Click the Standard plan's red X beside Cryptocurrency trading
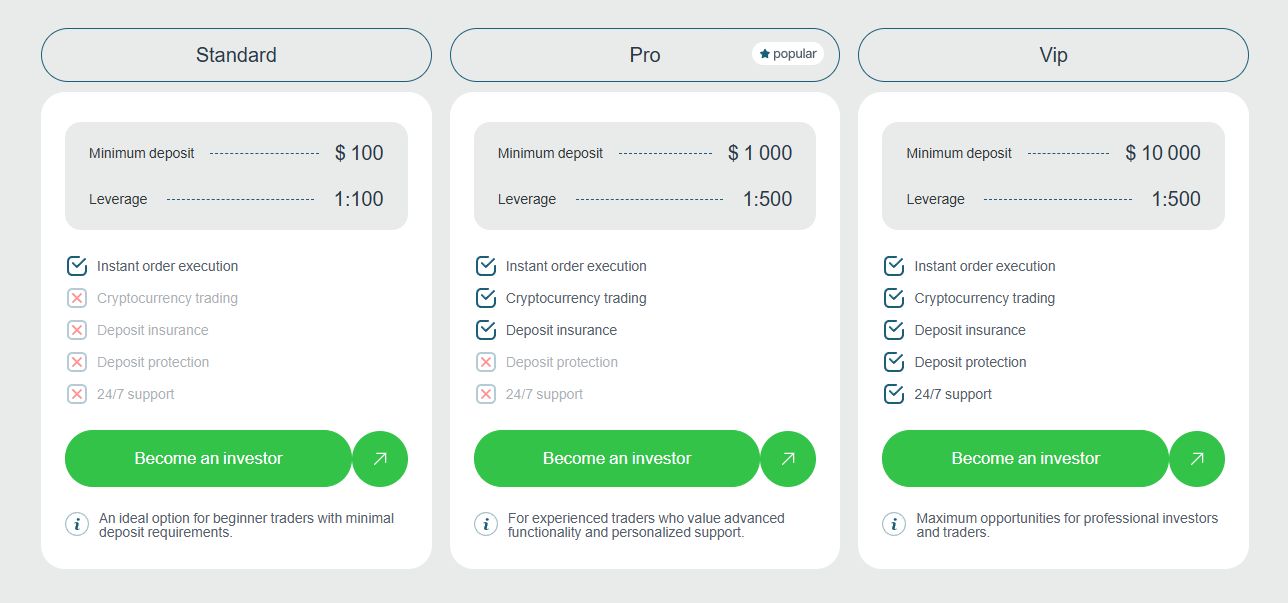 pos(77,298)
